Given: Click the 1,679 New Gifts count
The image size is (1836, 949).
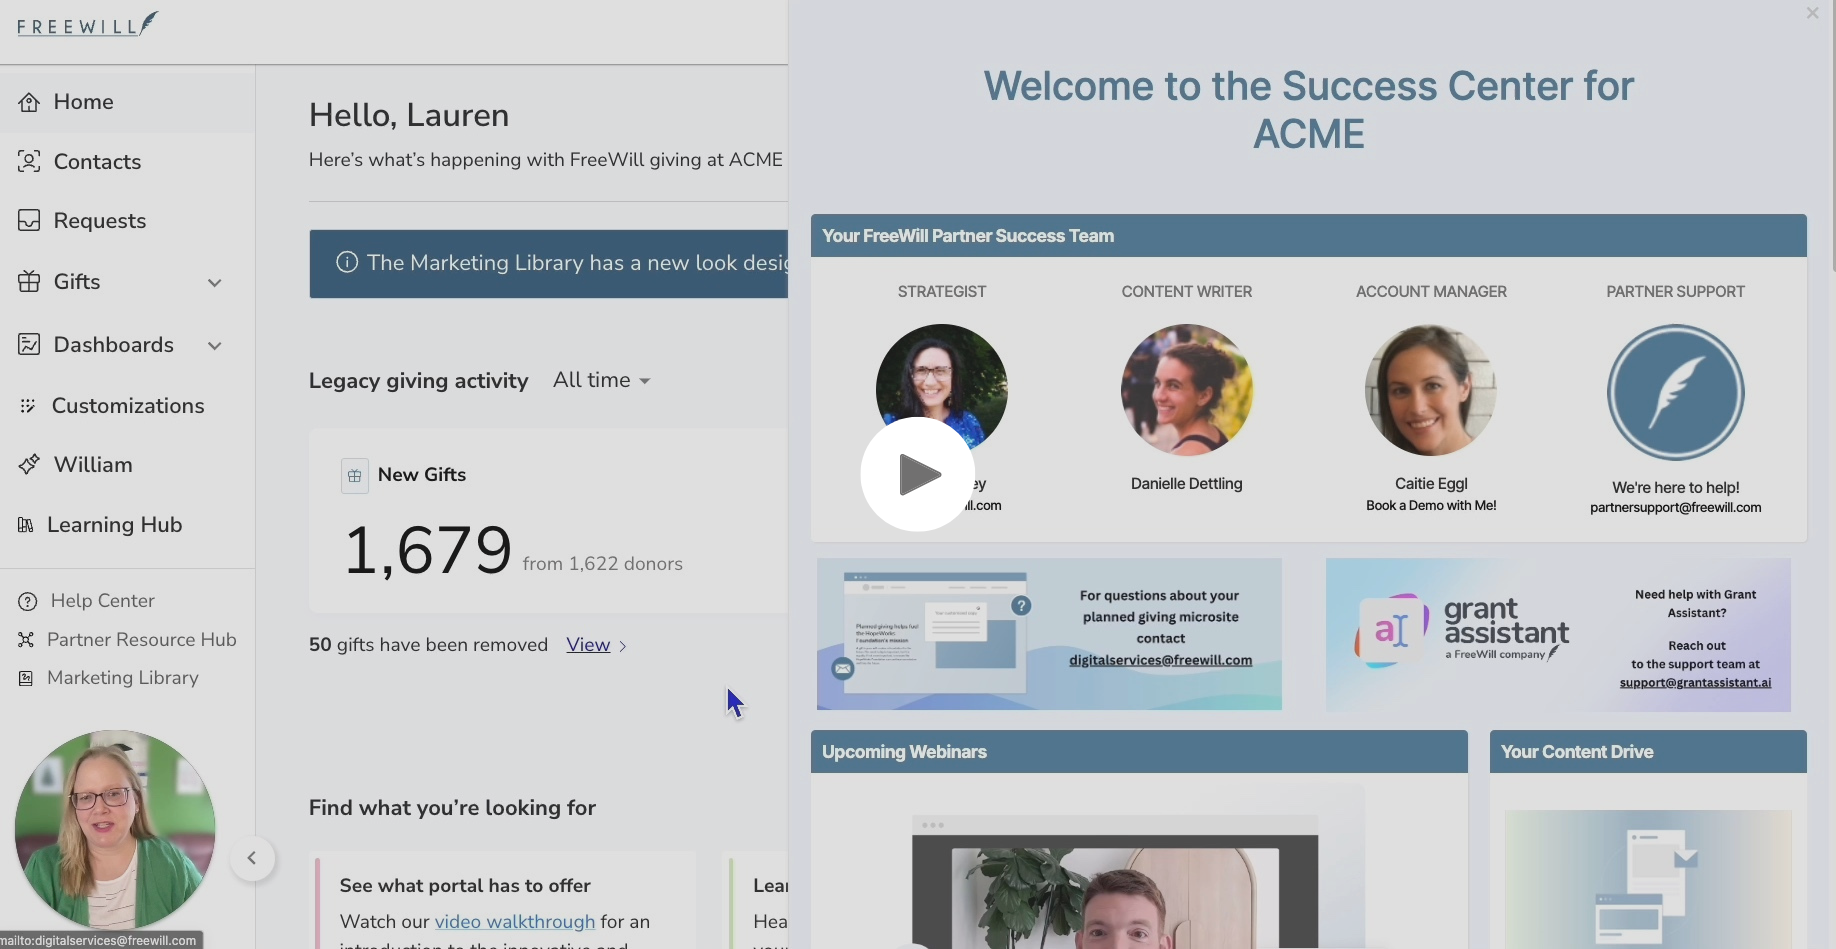Looking at the screenshot, I should [x=428, y=550].
